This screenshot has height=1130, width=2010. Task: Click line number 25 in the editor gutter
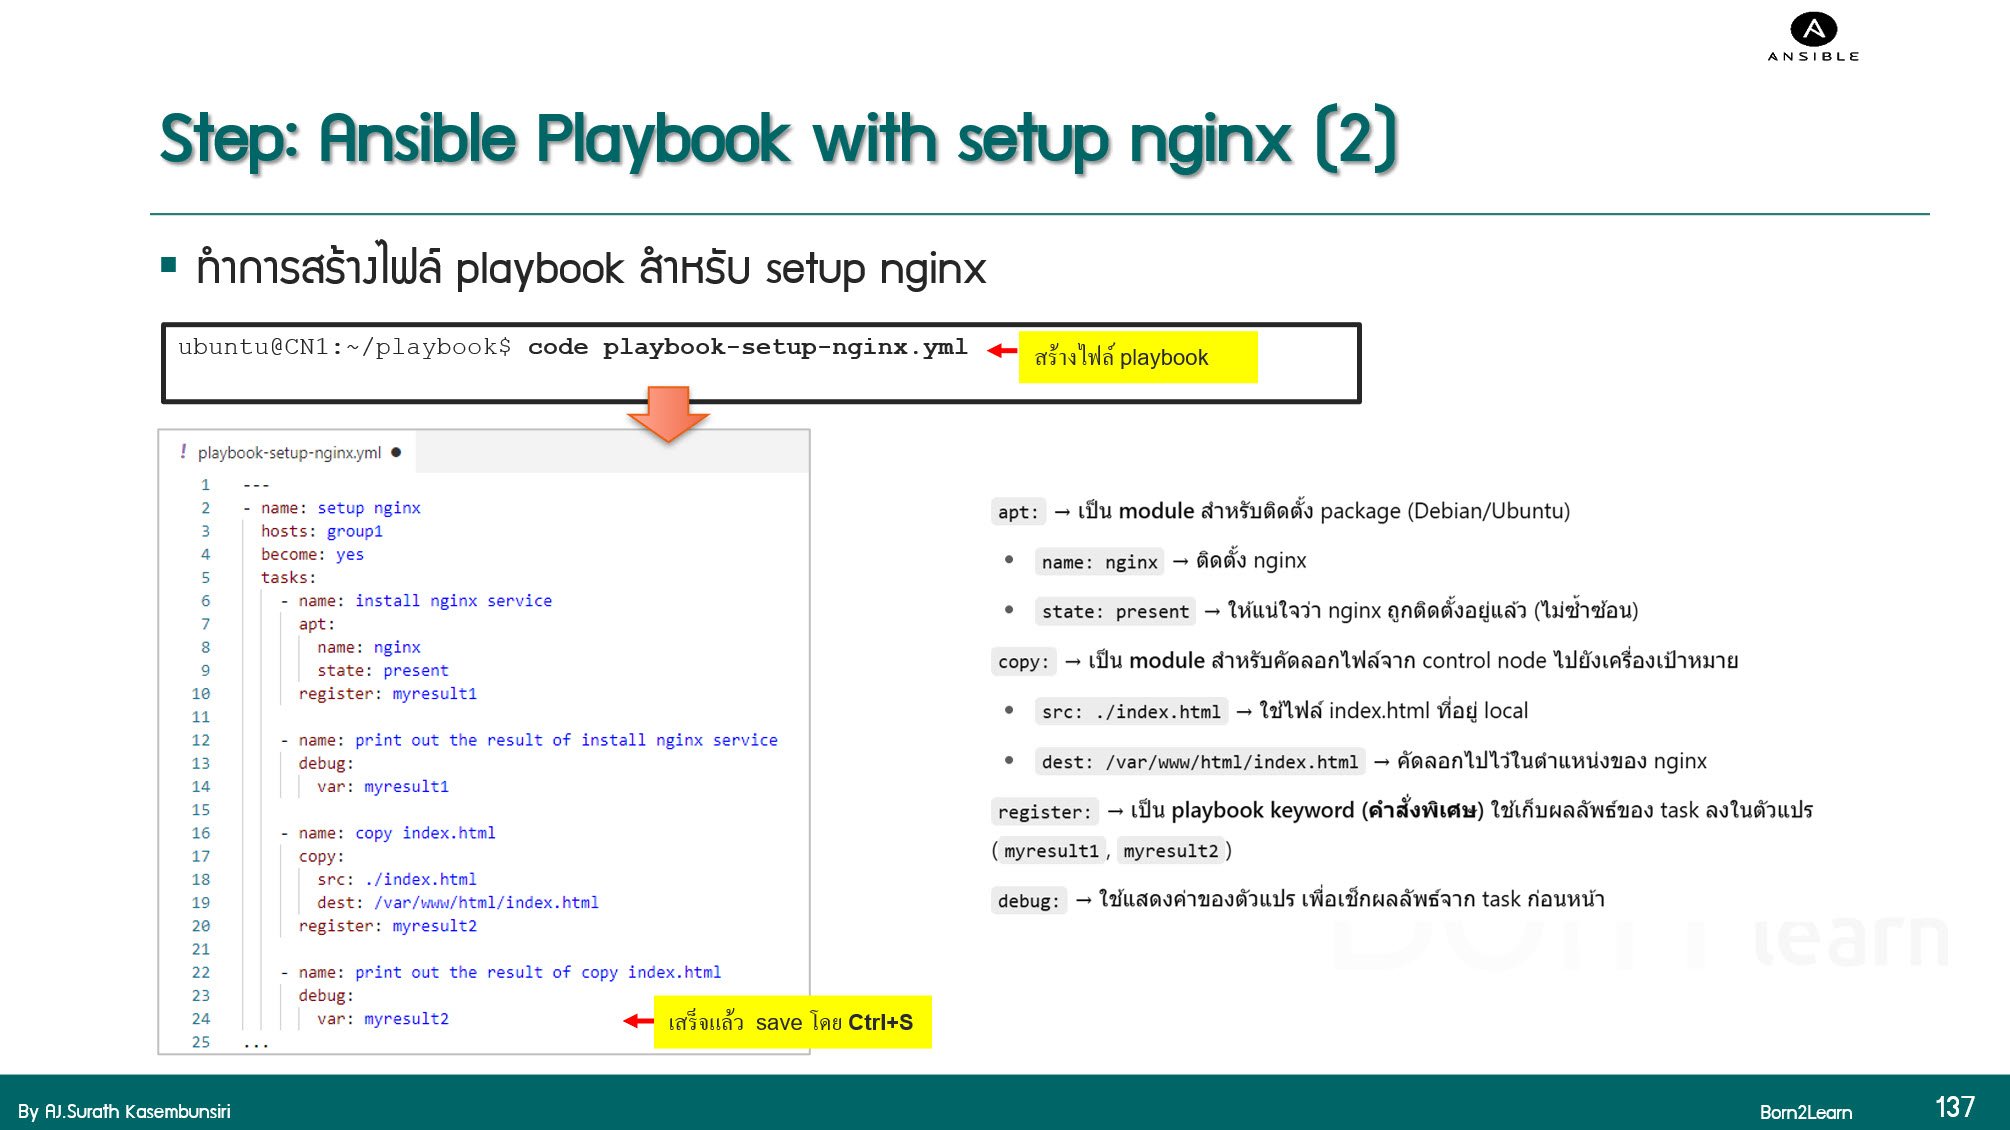[x=201, y=1042]
